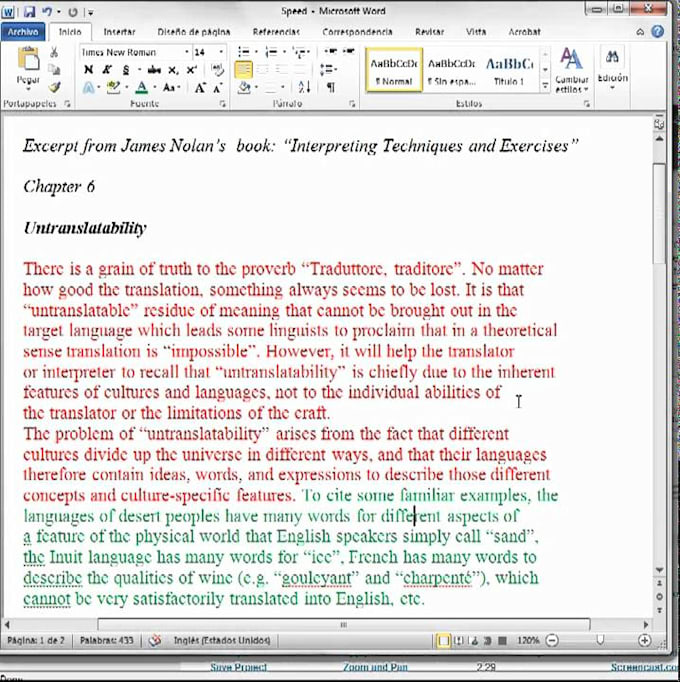Redo the last action in quick access toolbar
Viewport: 680px width, 682px height.
pos(73,12)
